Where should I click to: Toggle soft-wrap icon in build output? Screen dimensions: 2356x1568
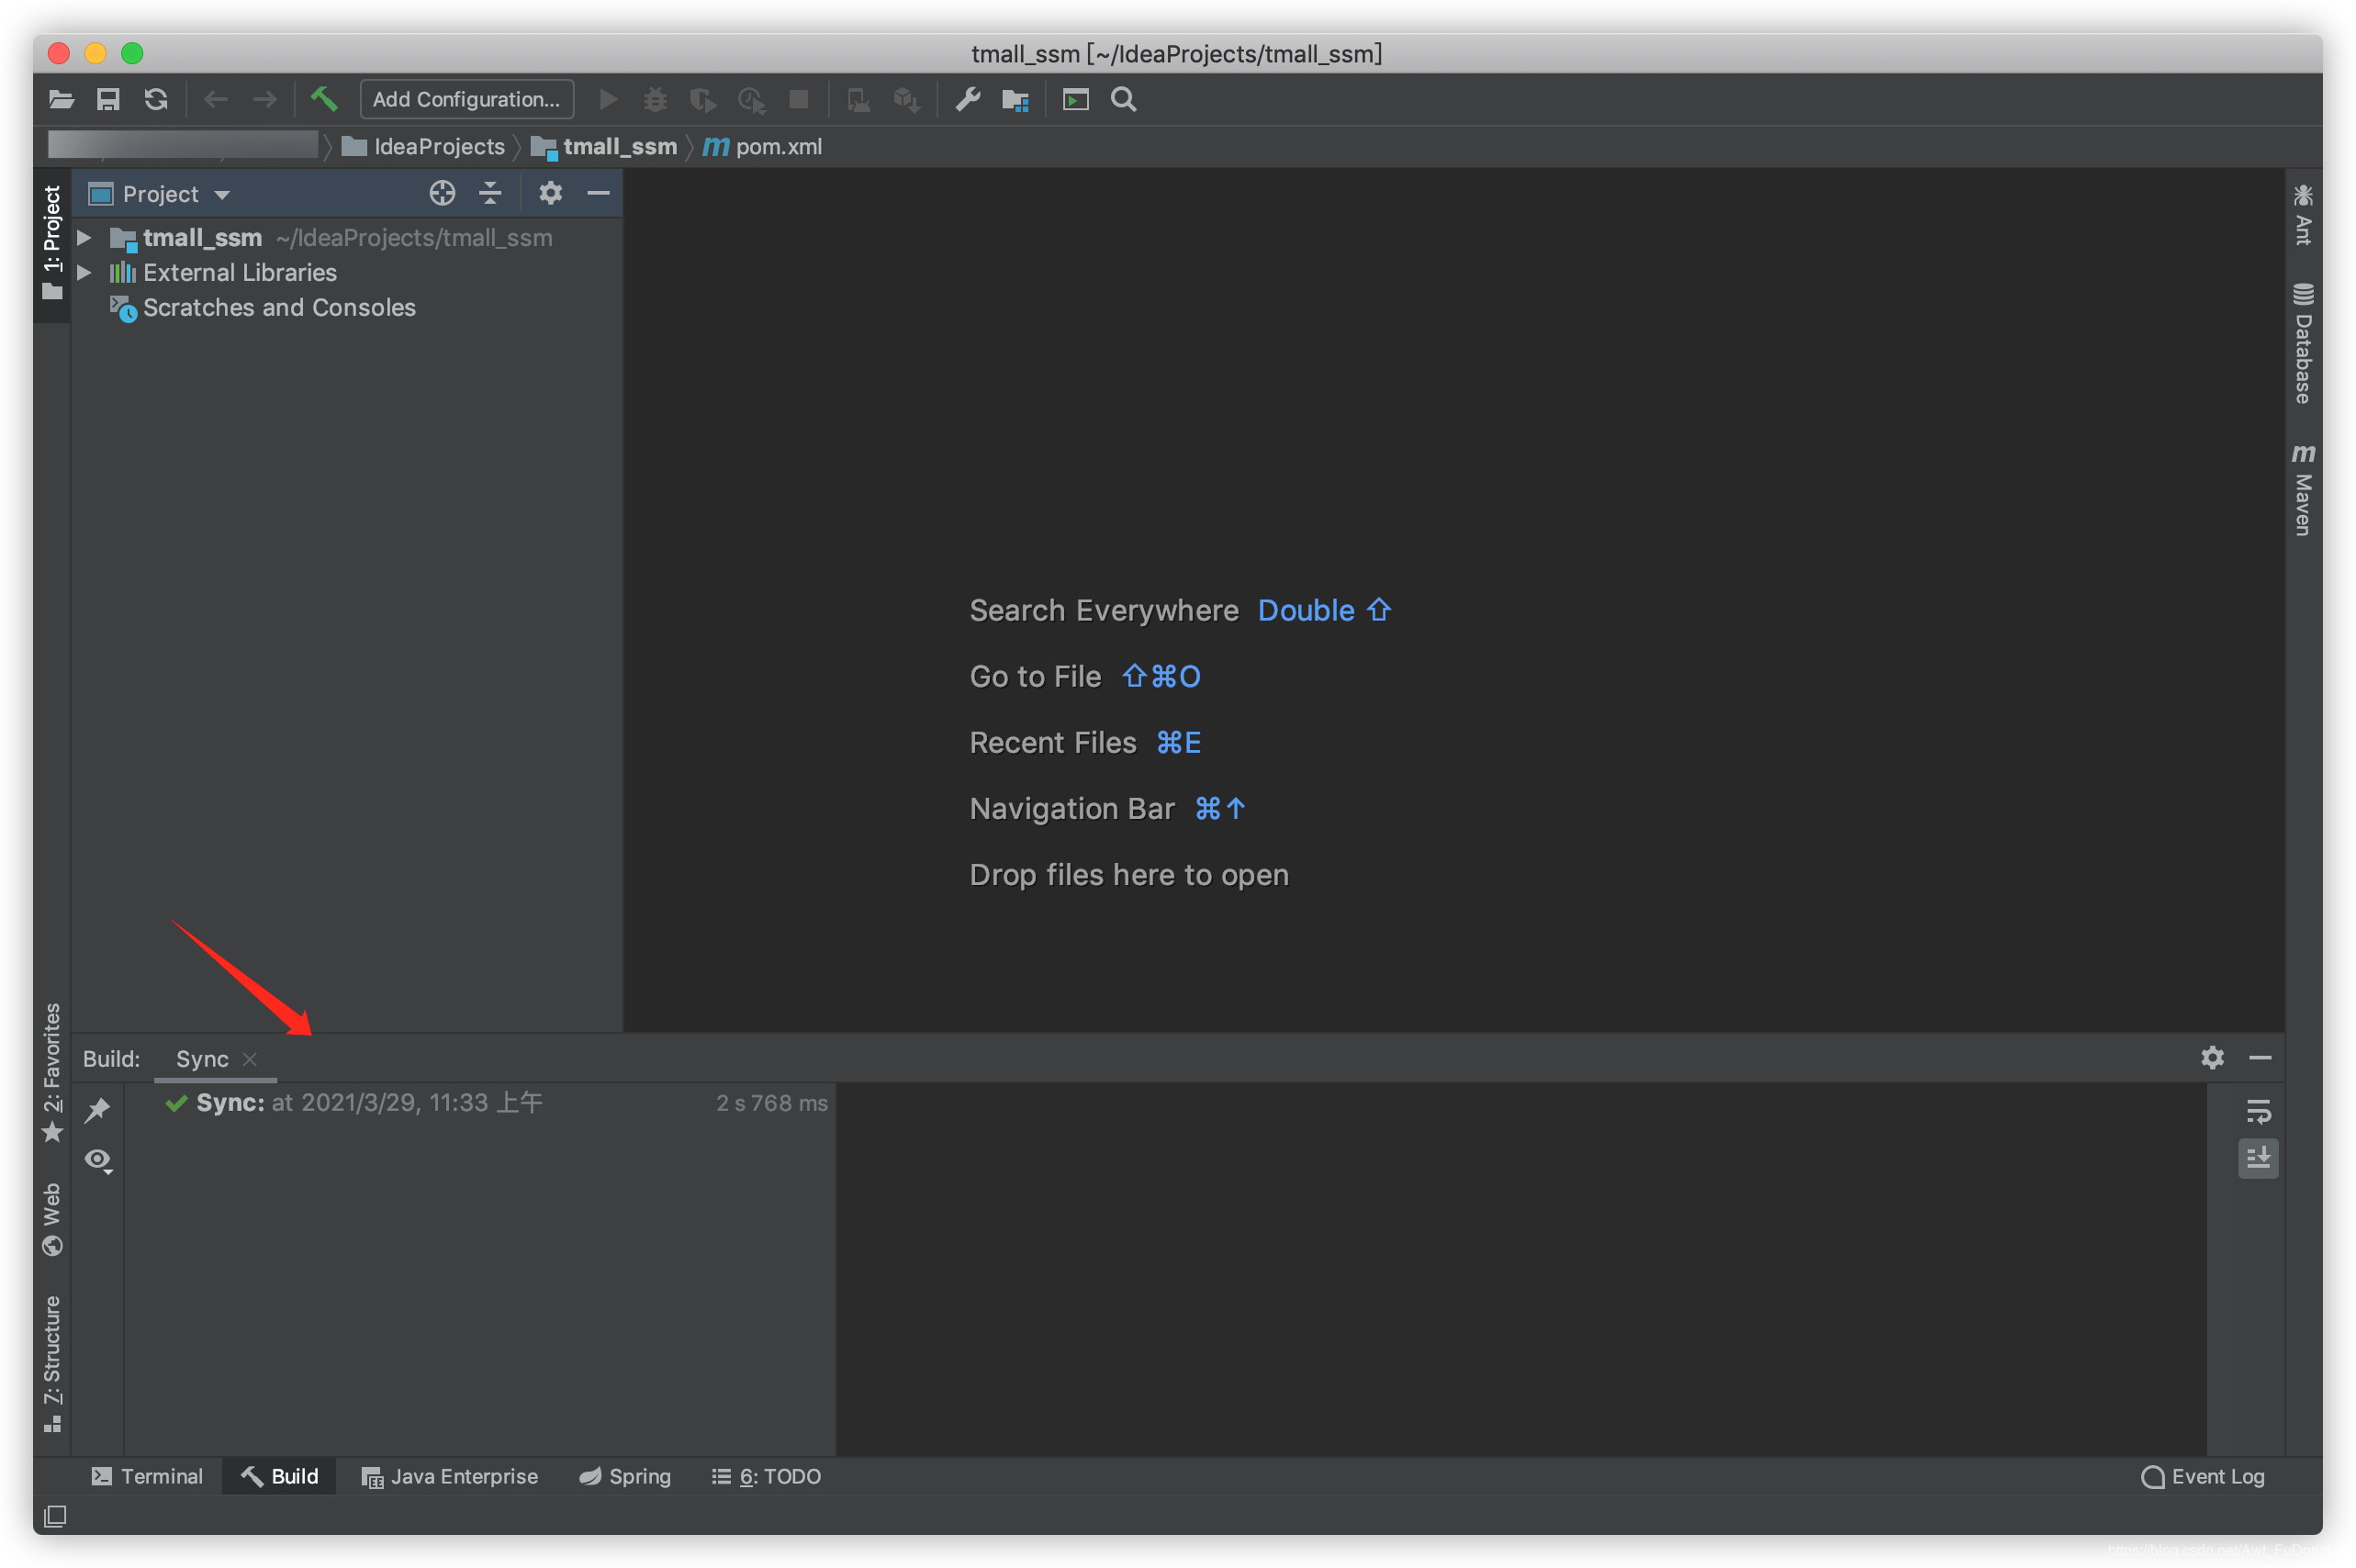point(2258,1111)
